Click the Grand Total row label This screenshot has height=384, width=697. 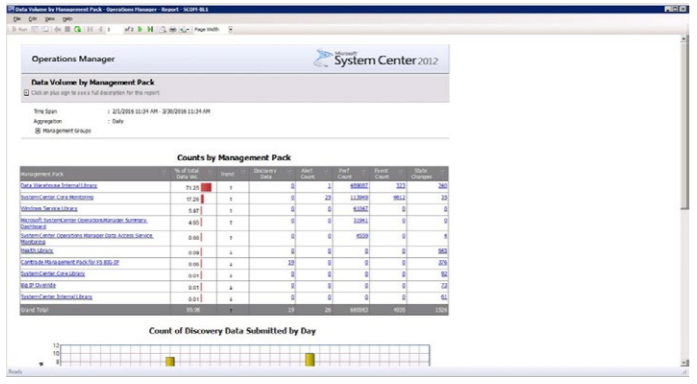click(34, 310)
